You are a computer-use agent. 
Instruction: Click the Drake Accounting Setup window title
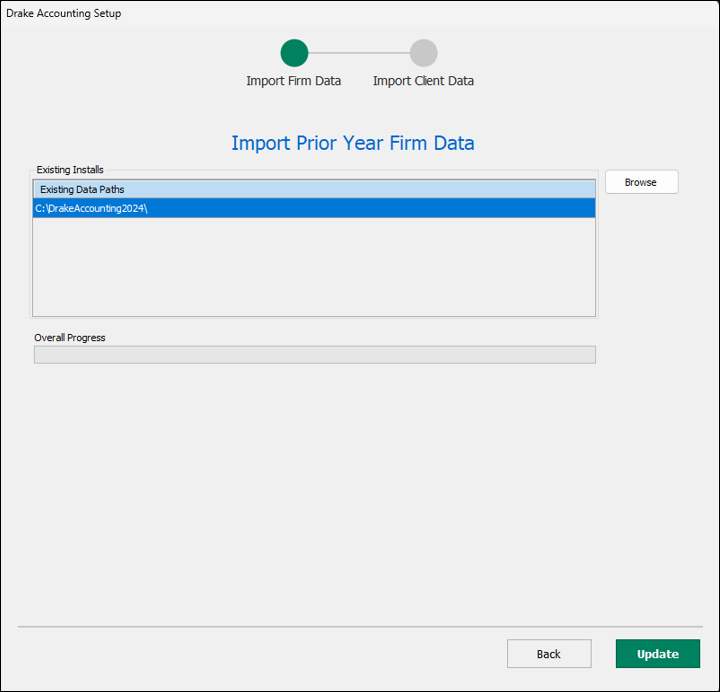(x=63, y=13)
